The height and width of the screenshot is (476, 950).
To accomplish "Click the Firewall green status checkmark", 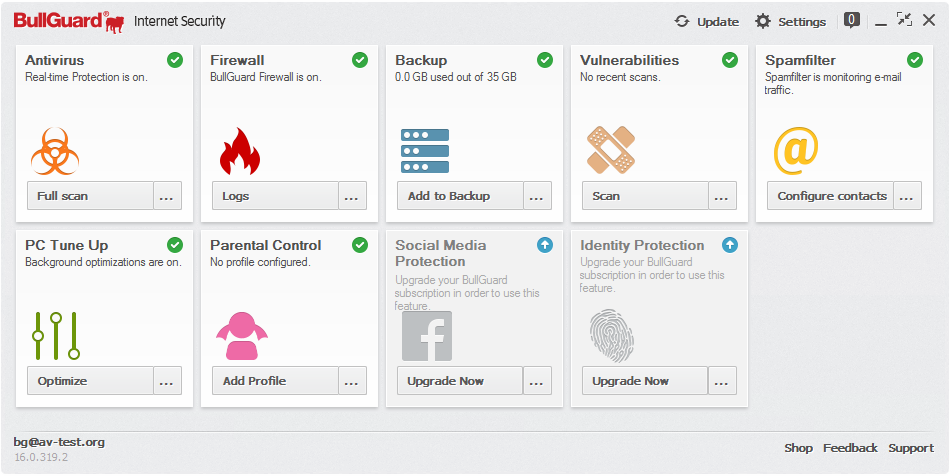I will tap(360, 60).
